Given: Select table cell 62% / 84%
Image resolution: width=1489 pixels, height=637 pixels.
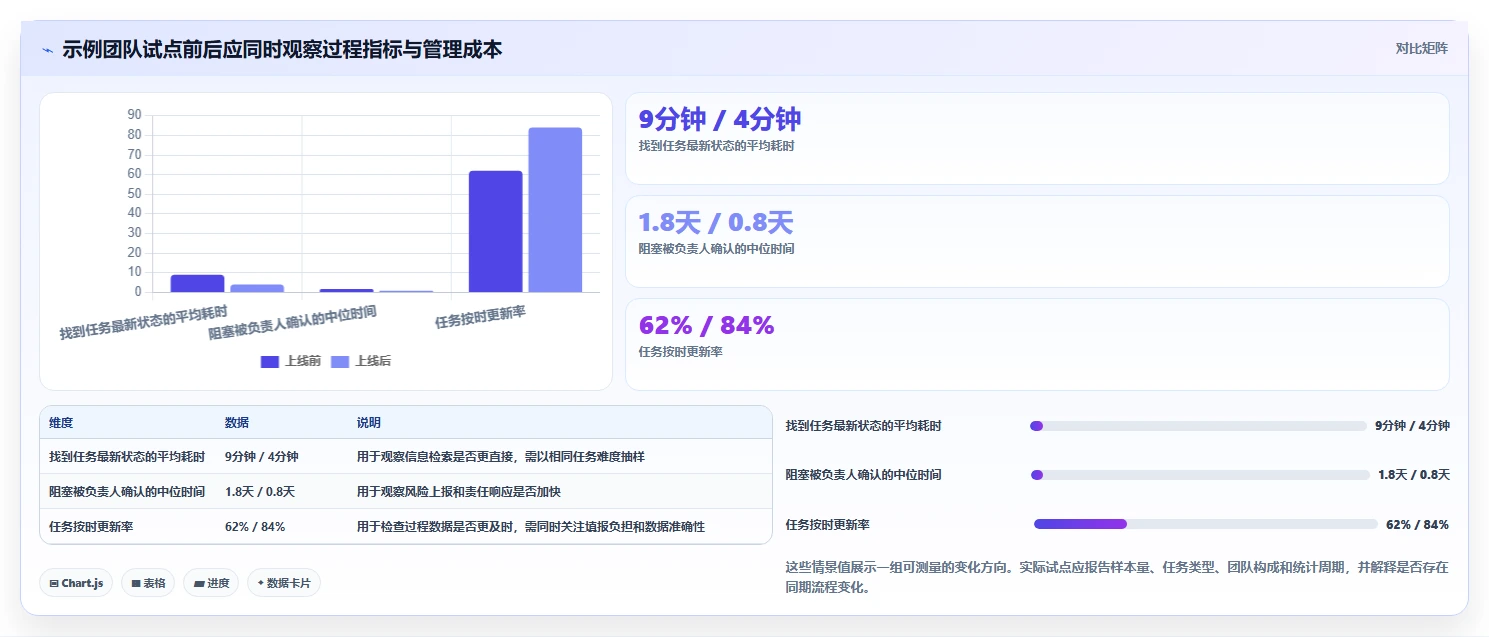Looking at the screenshot, I should click(x=255, y=526).
